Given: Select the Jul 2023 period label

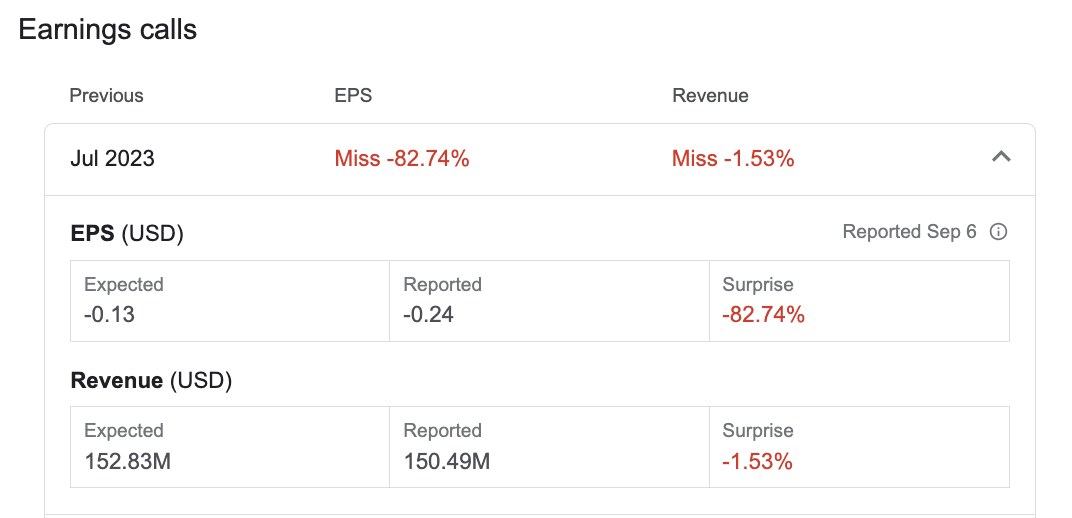Looking at the screenshot, I should click(112, 159).
